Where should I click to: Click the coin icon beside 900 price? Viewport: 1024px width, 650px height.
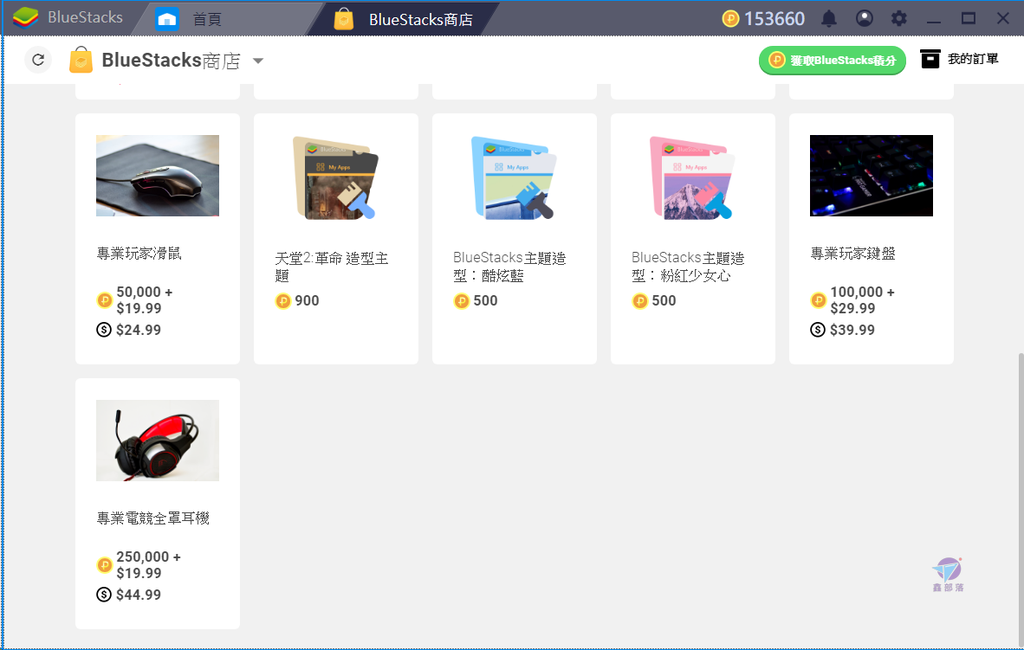click(x=283, y=301)
